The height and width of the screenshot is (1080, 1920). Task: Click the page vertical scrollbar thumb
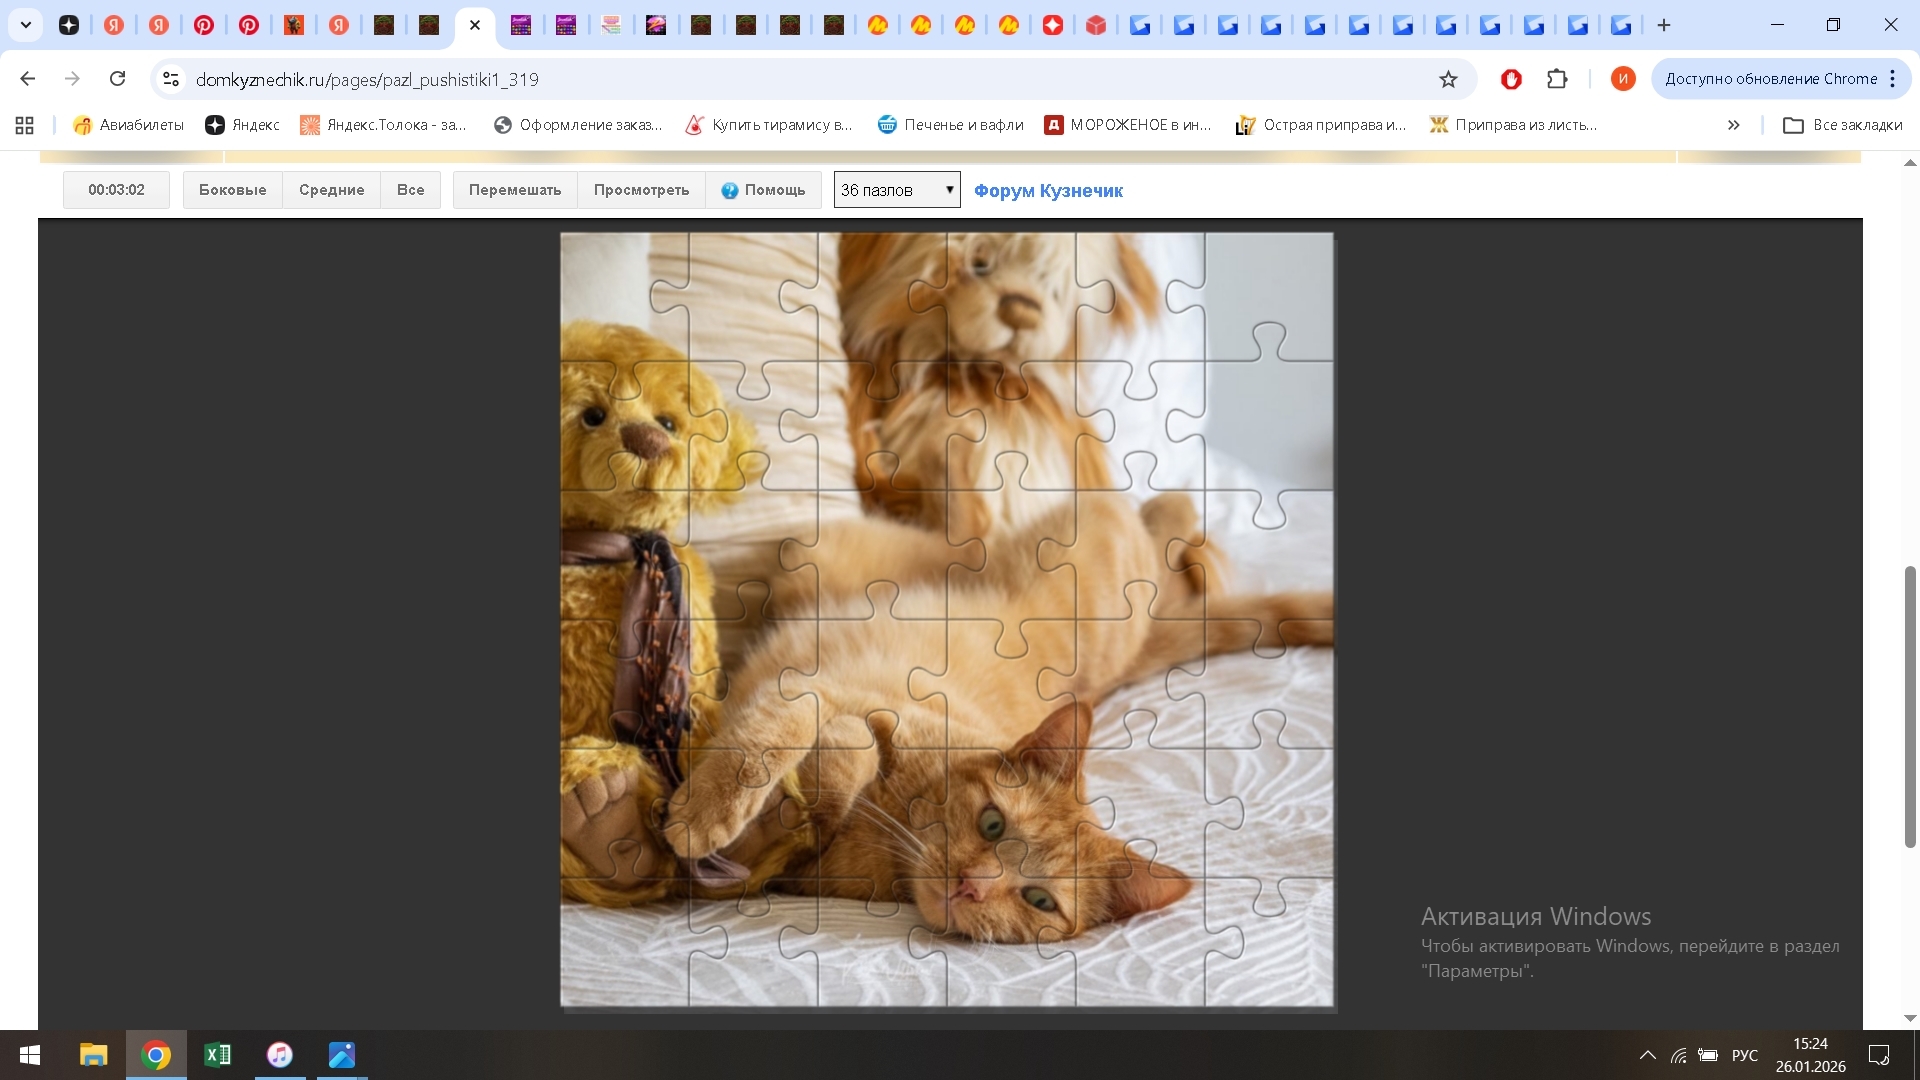(x=1910, y=707)
